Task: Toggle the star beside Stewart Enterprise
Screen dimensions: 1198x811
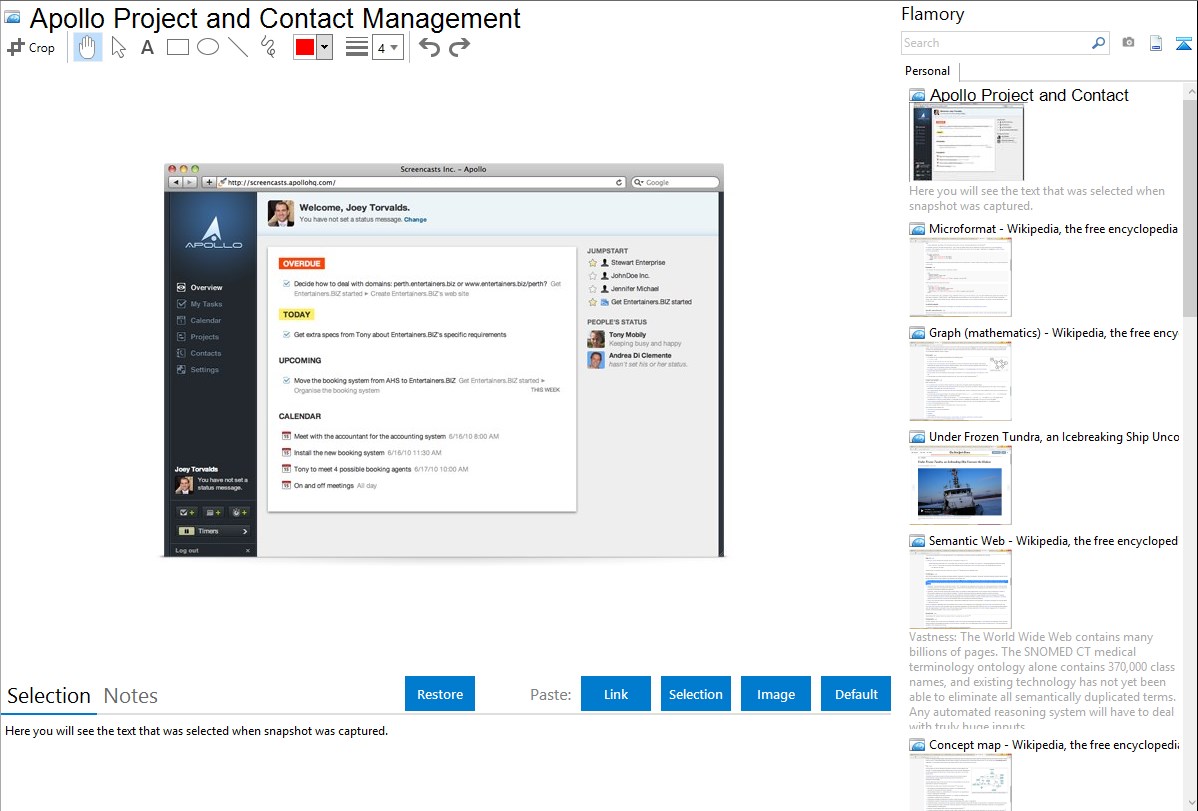Action: pos(592,263)
